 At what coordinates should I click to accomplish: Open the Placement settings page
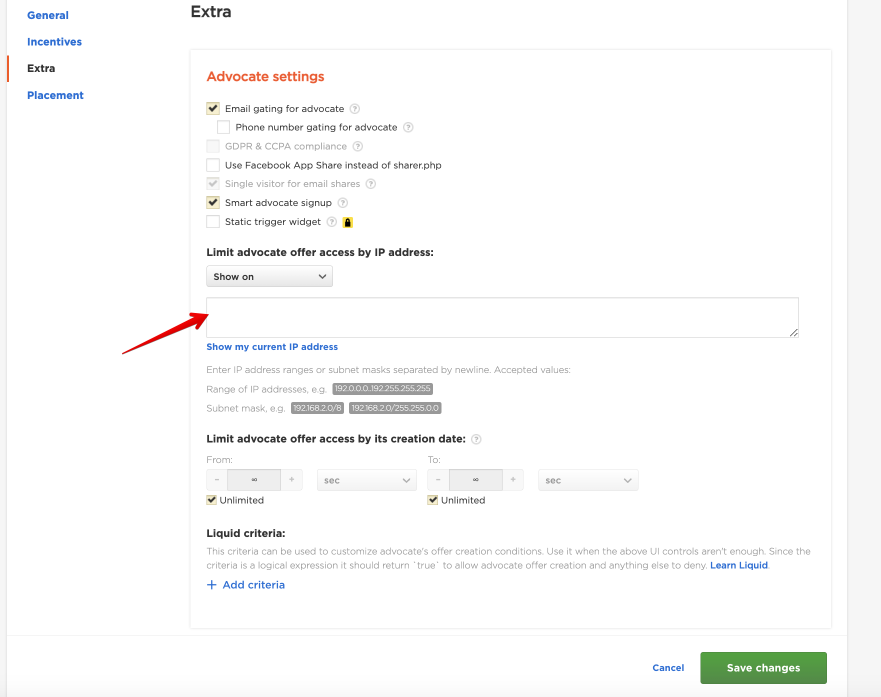(55, 95)
